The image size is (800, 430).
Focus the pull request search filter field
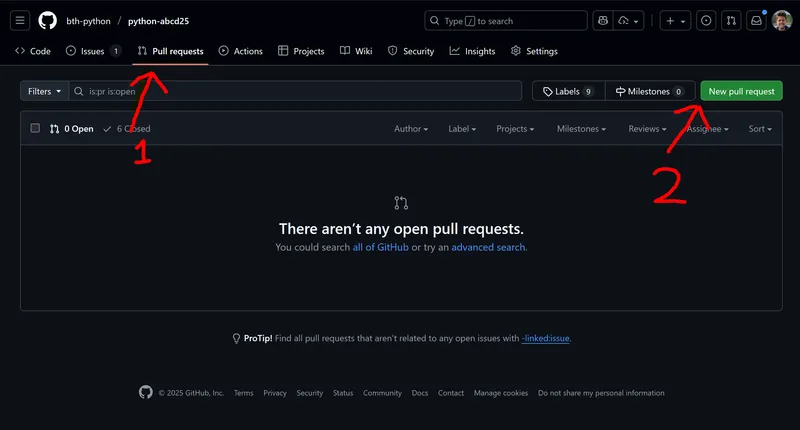click(x=300, y=91)
